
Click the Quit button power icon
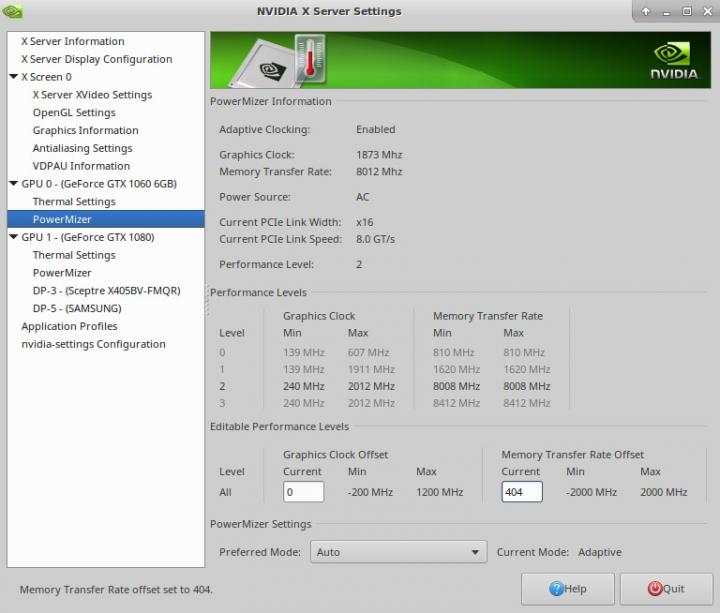[x=655, y=589]
